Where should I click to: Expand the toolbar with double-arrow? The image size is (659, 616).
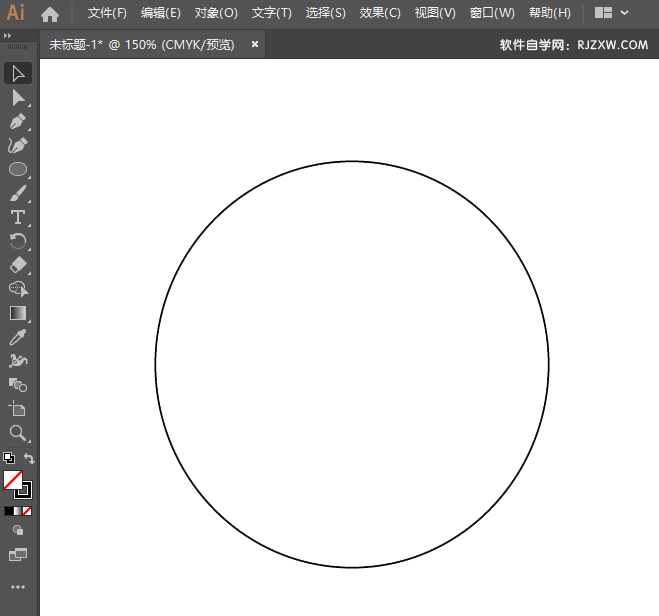pyautogui.click(x=7, y=36)
